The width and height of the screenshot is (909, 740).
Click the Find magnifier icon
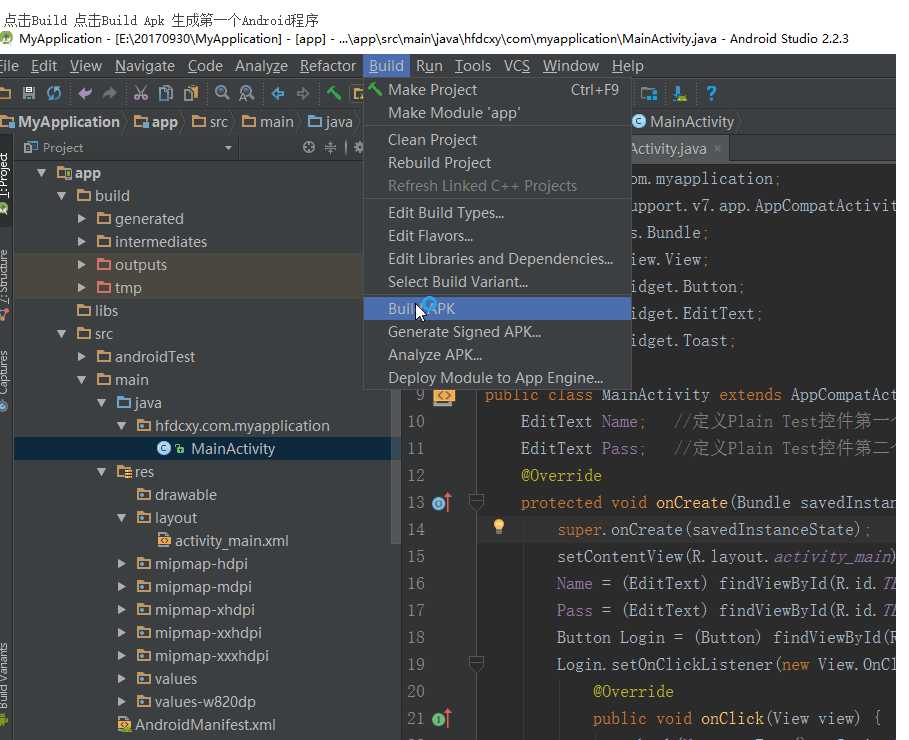pyautogui.click(x=221, y=93)
